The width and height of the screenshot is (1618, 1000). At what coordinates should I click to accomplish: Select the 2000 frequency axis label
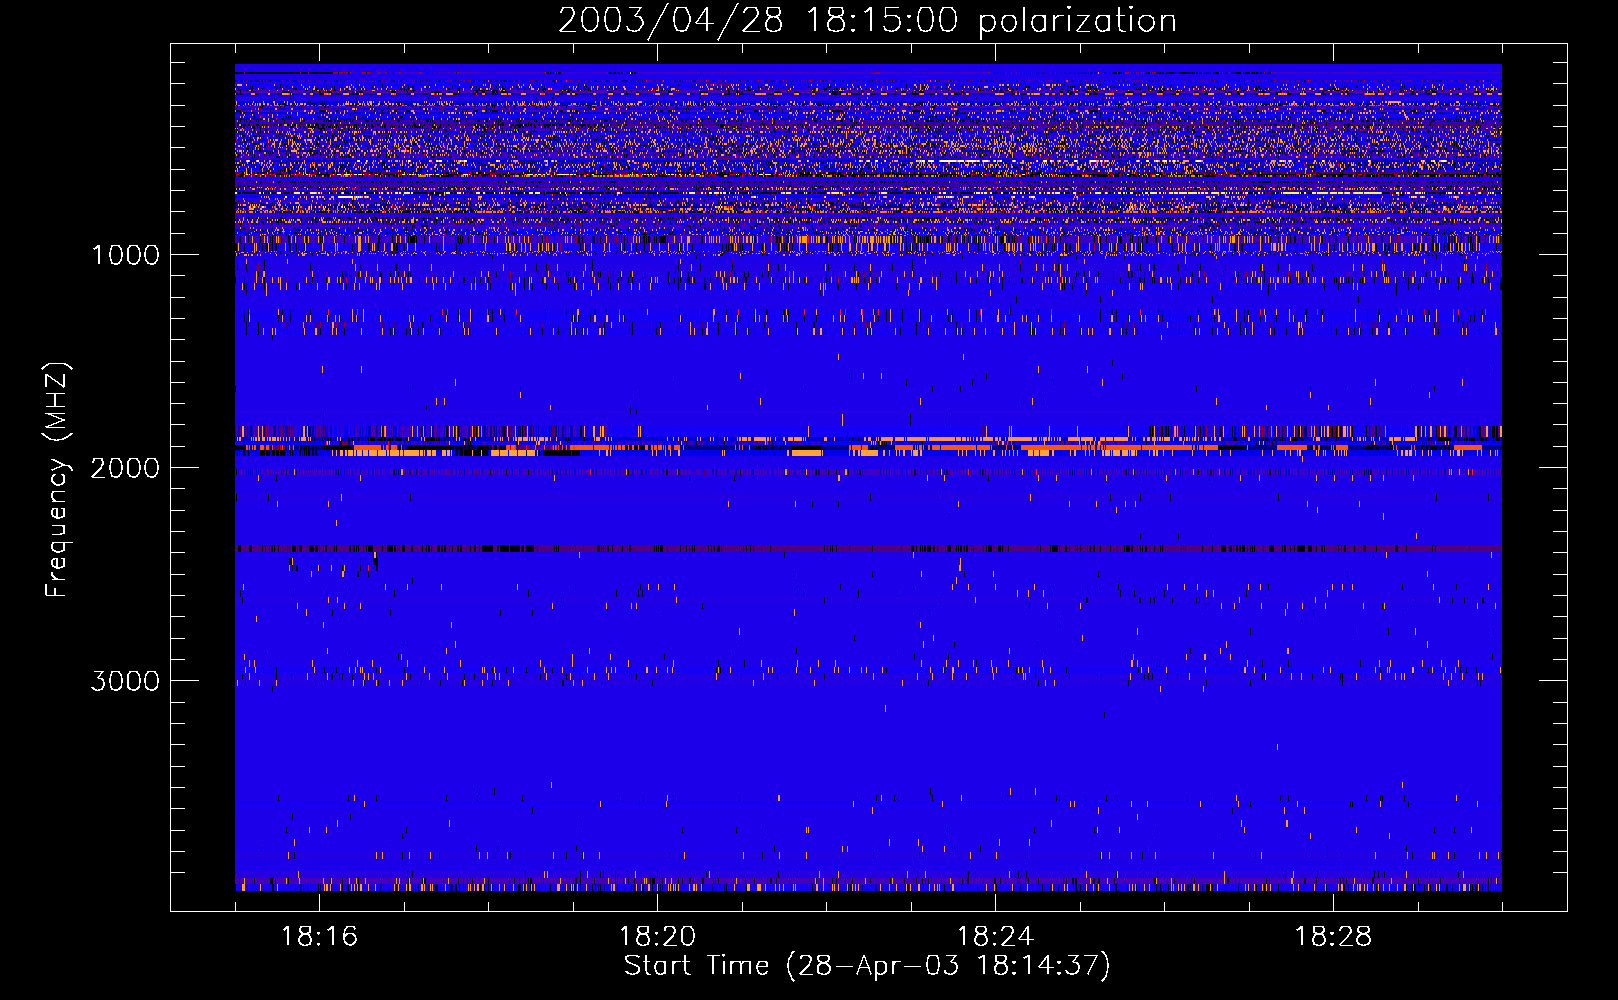pyautogui.click(x=125, y=468)
